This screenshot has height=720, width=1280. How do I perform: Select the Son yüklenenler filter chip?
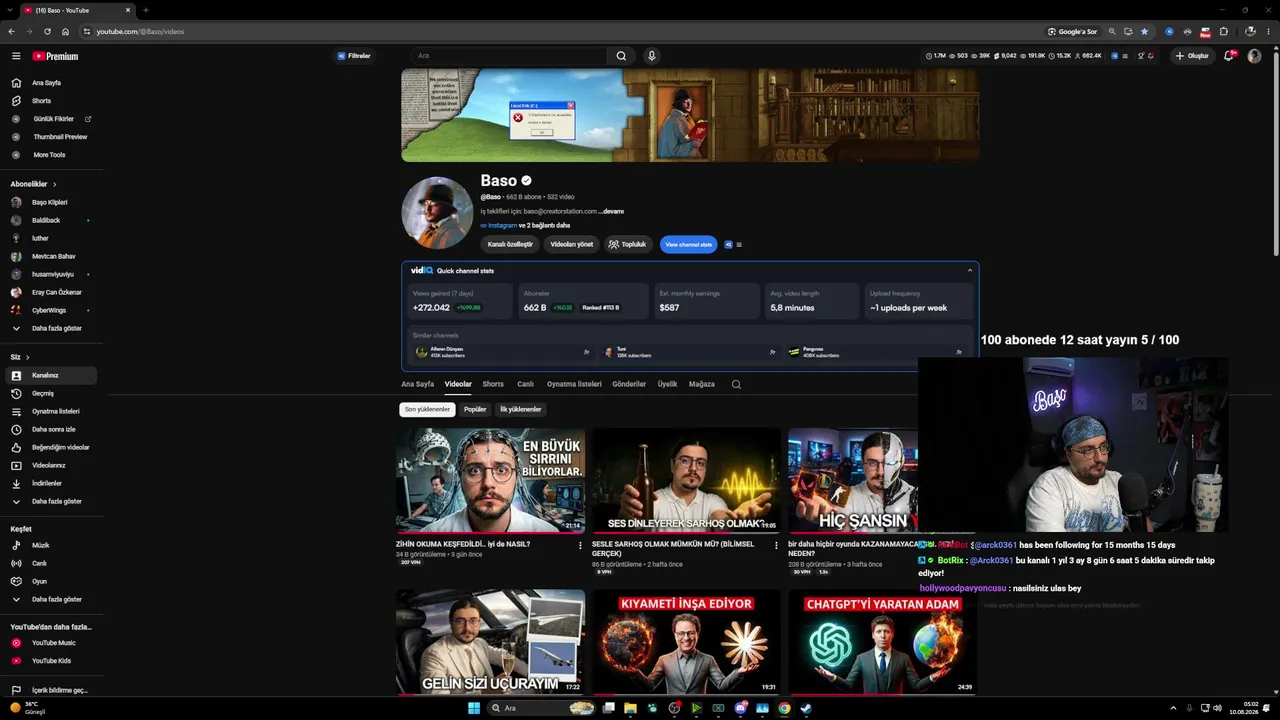pyautogui.click(x=427, y=409)
